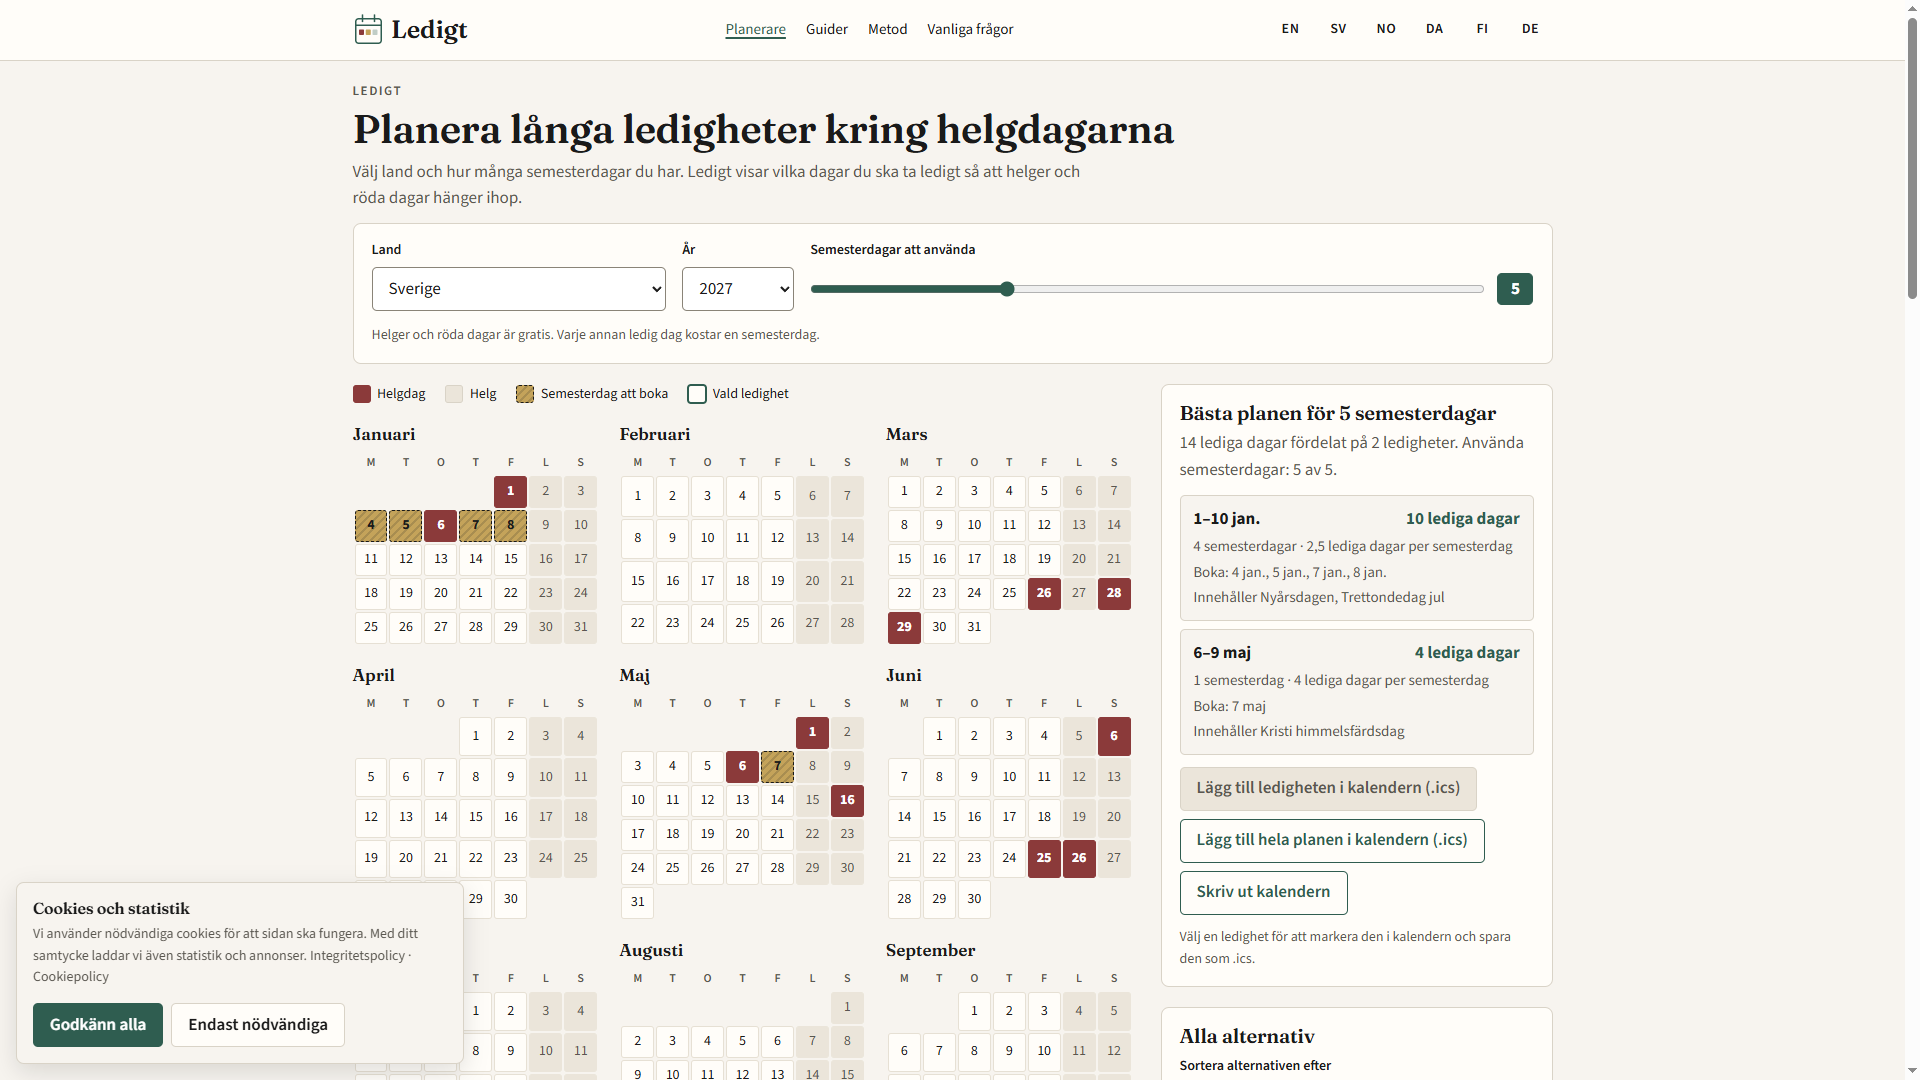Switch language to NO

coord(1386,29)
